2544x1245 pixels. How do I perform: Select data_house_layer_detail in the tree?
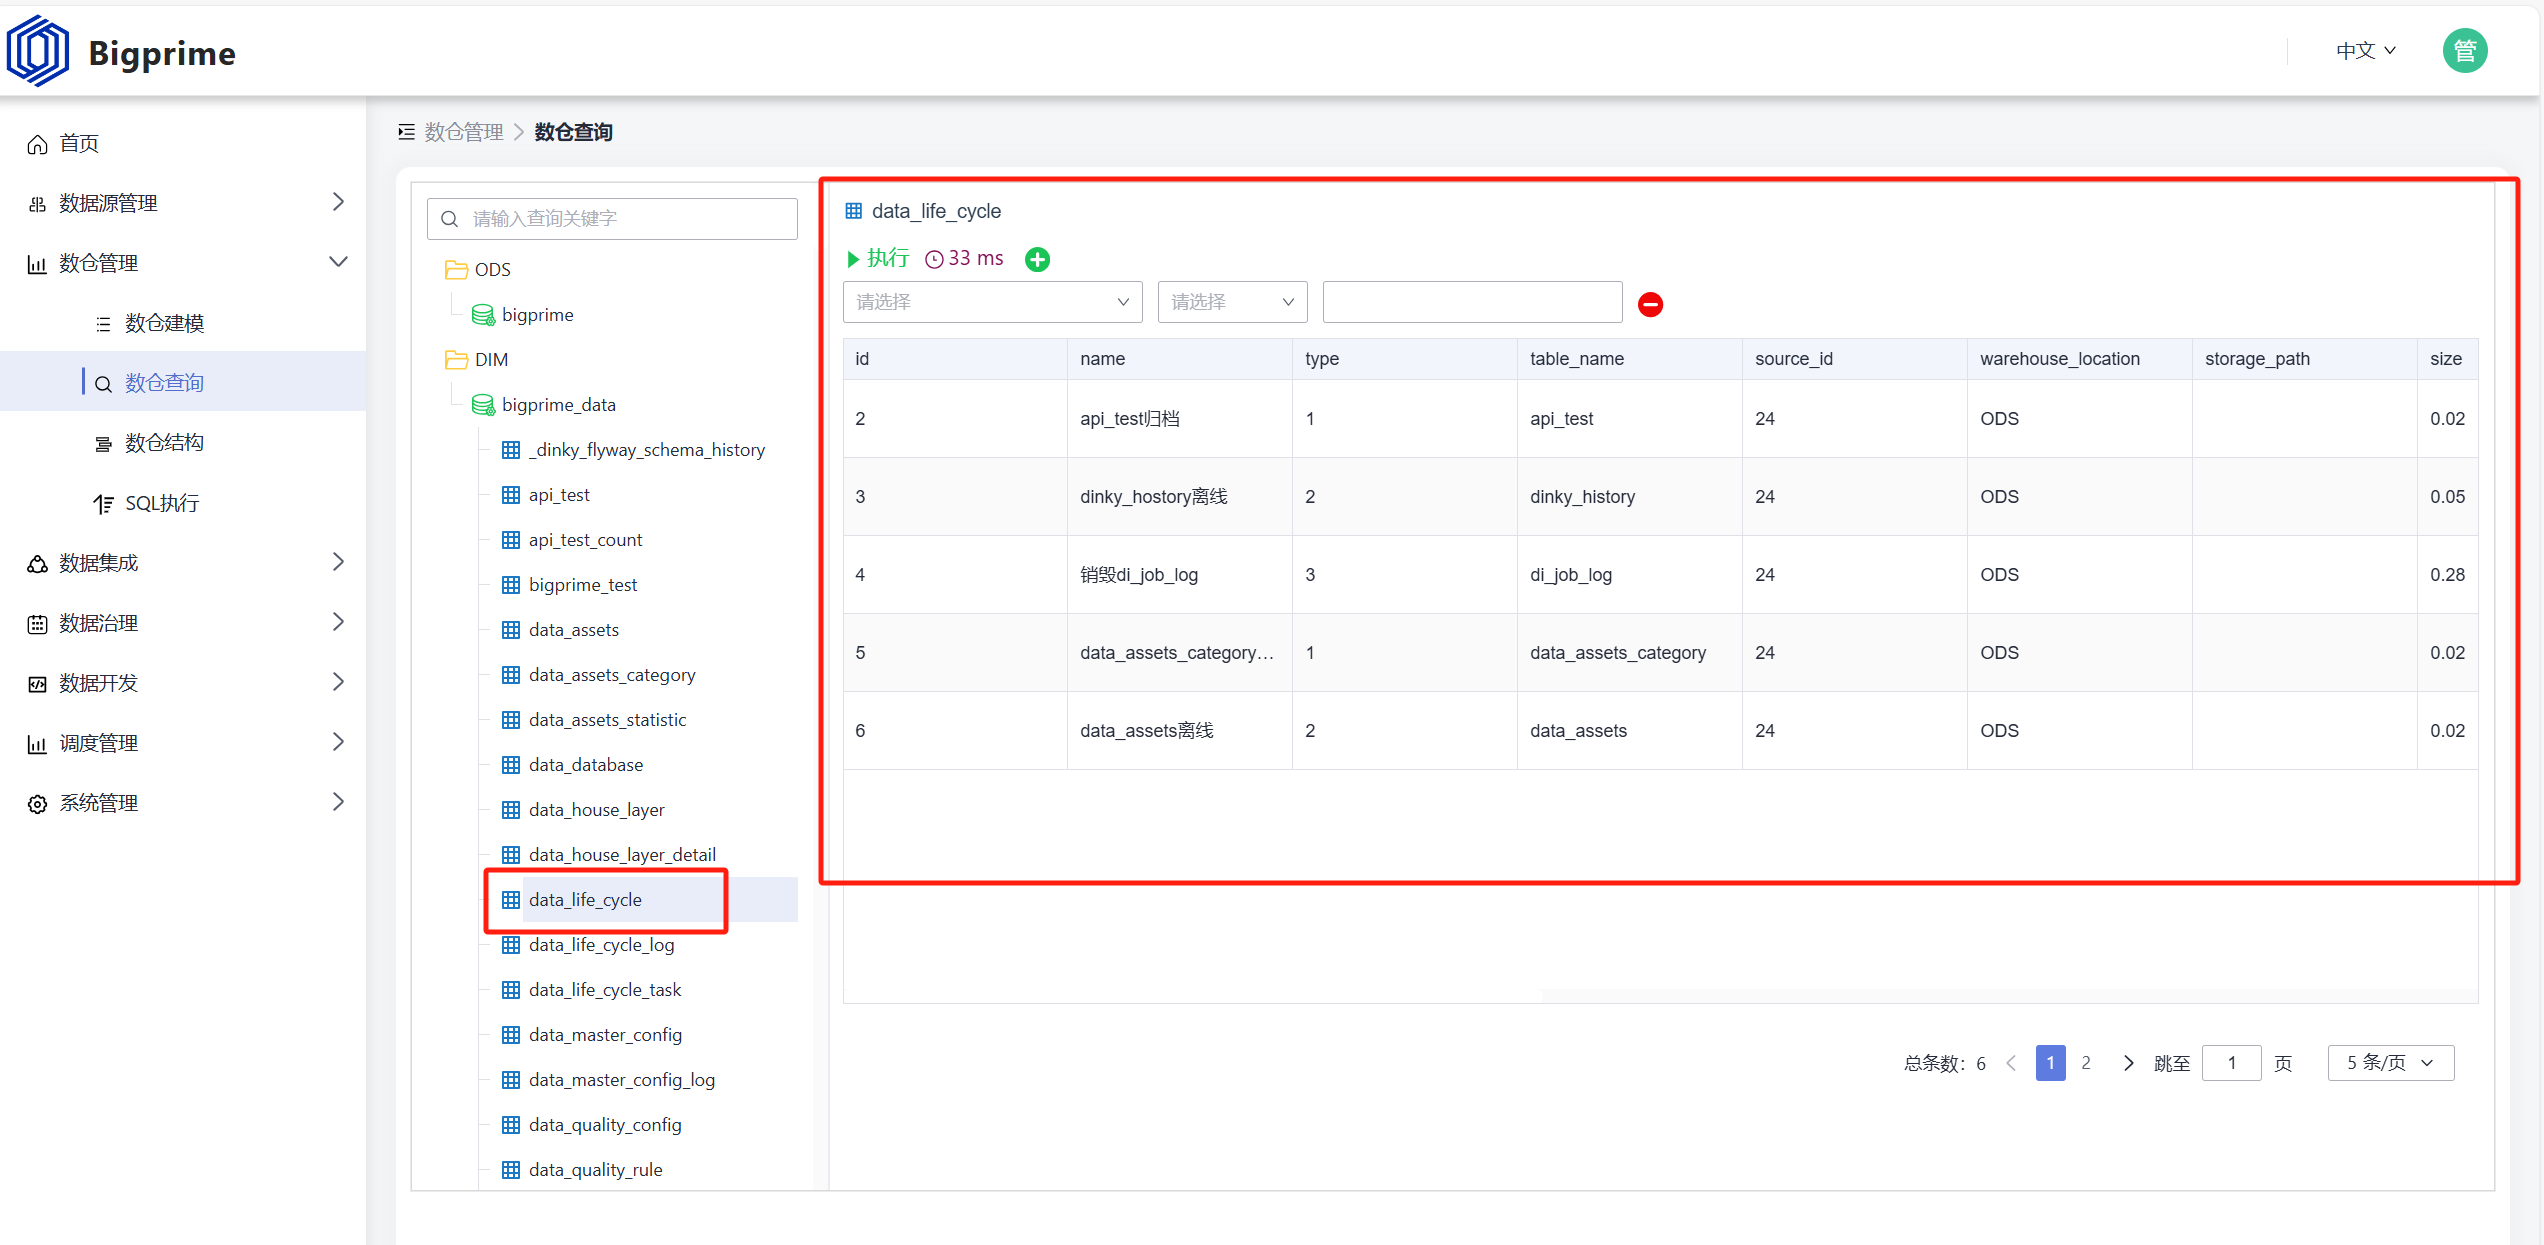[622, 855]
